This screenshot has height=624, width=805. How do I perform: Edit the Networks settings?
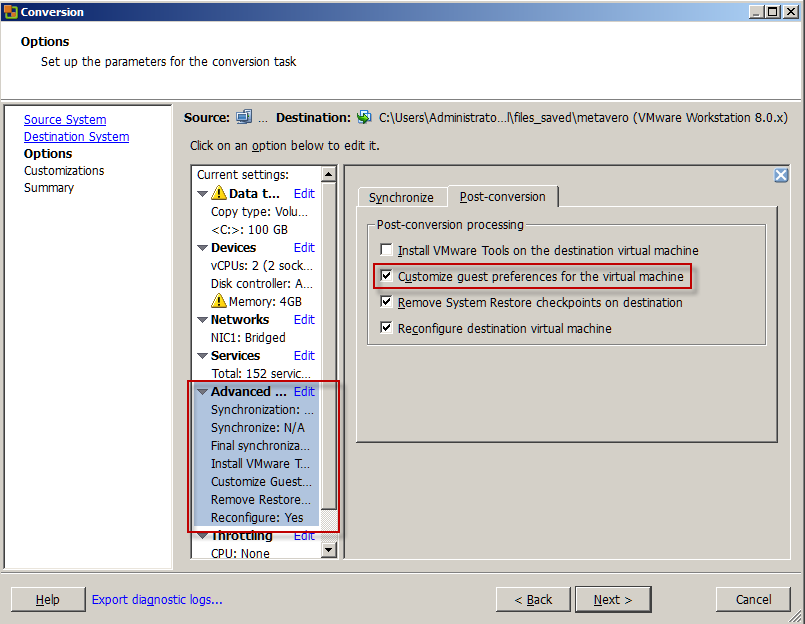(304, 319)
